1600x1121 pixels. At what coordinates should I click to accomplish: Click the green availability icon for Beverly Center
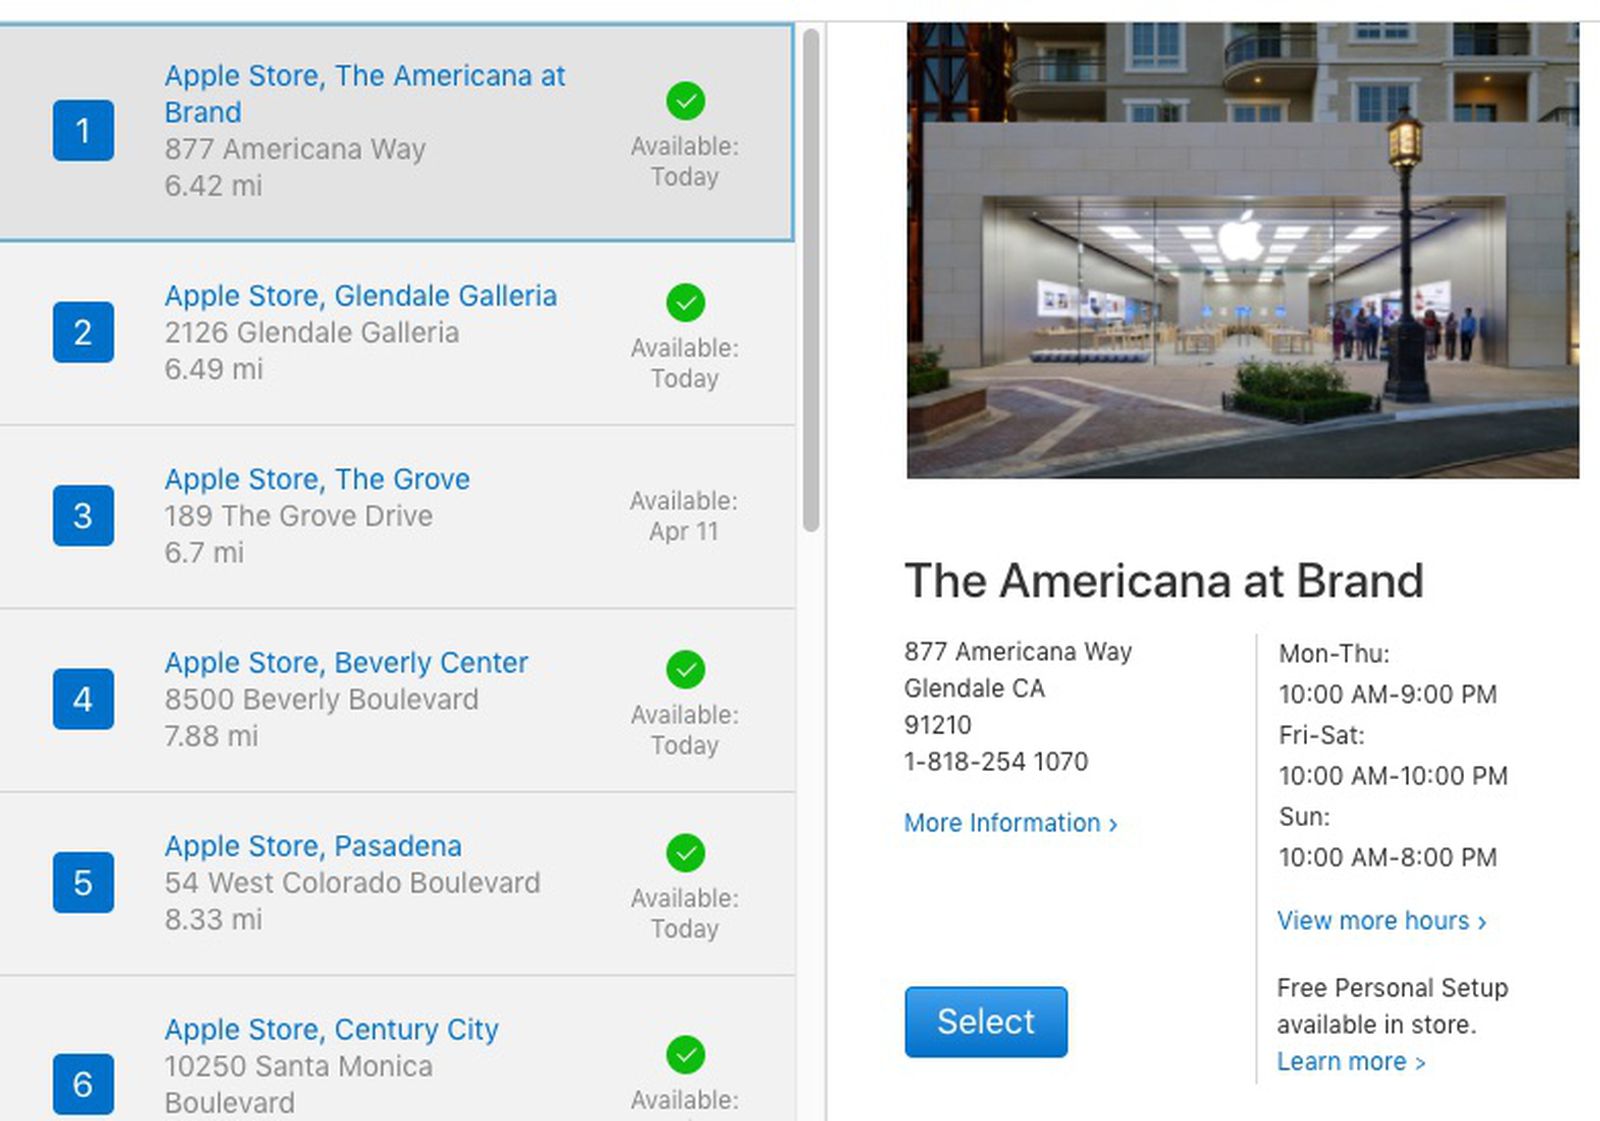coord(684,671)
